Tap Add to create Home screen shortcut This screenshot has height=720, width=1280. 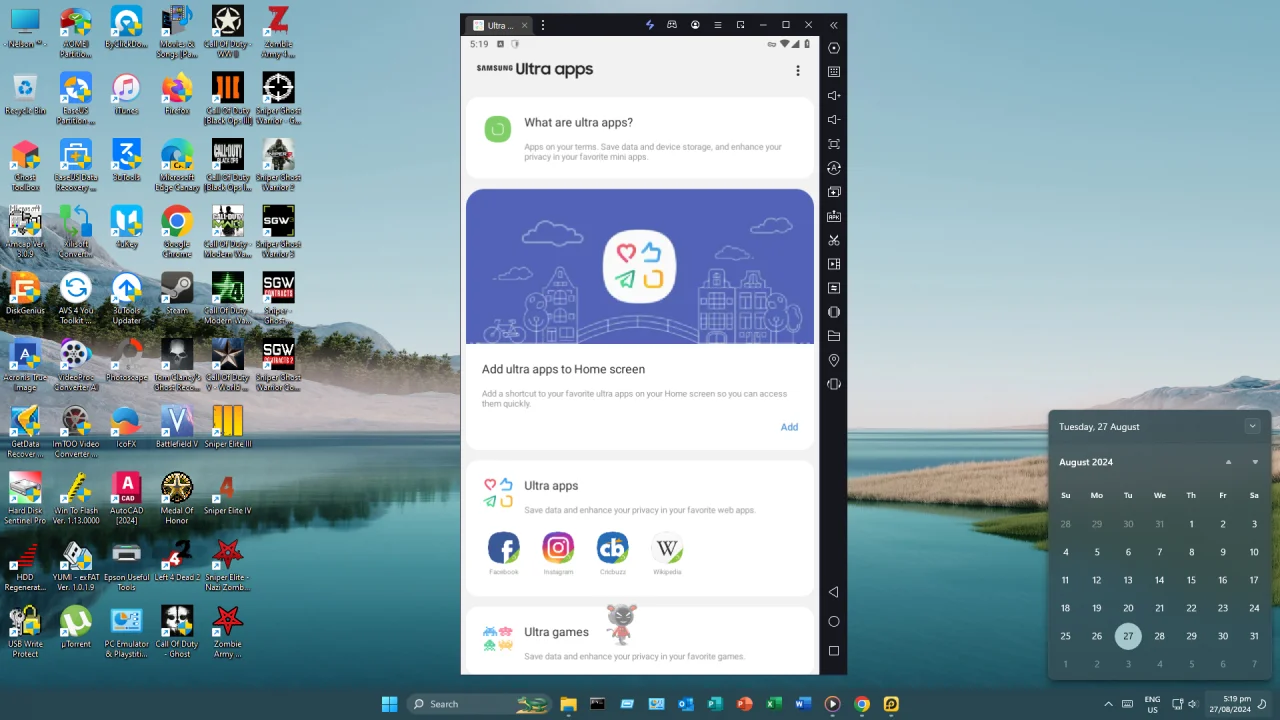point(789,427)
